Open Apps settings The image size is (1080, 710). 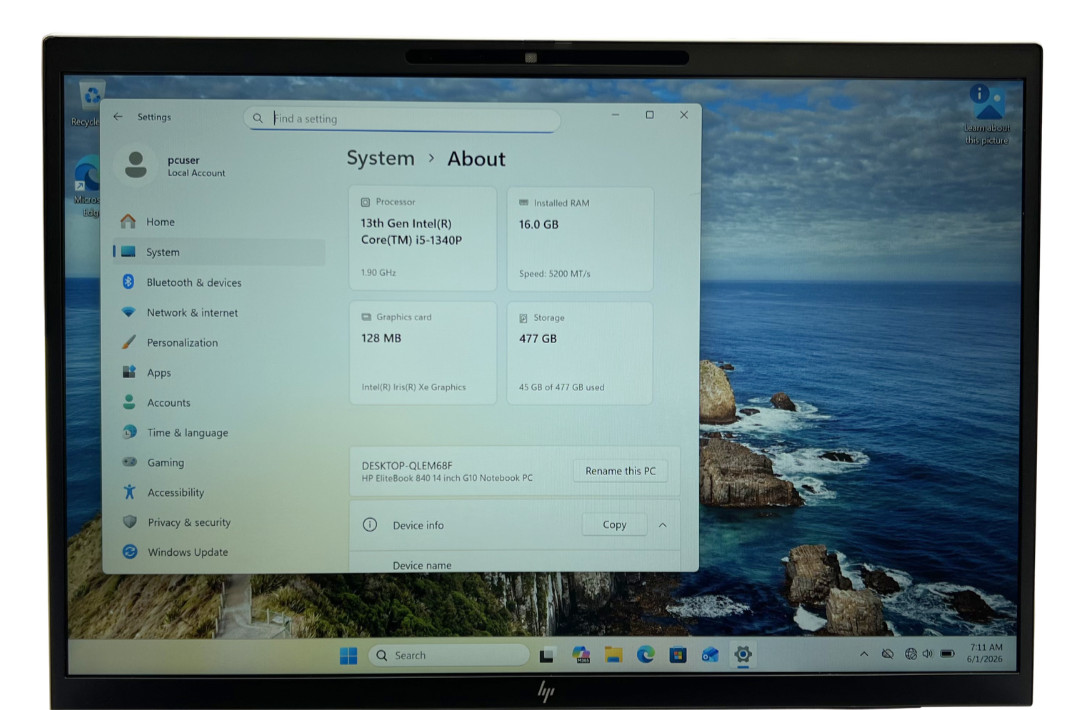coord(219,373)
